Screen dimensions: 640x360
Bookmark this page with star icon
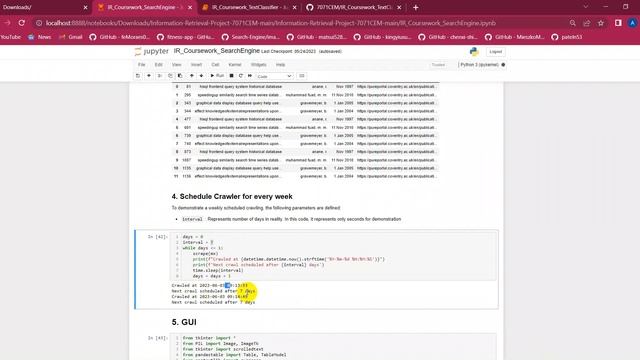coord(601,23)
